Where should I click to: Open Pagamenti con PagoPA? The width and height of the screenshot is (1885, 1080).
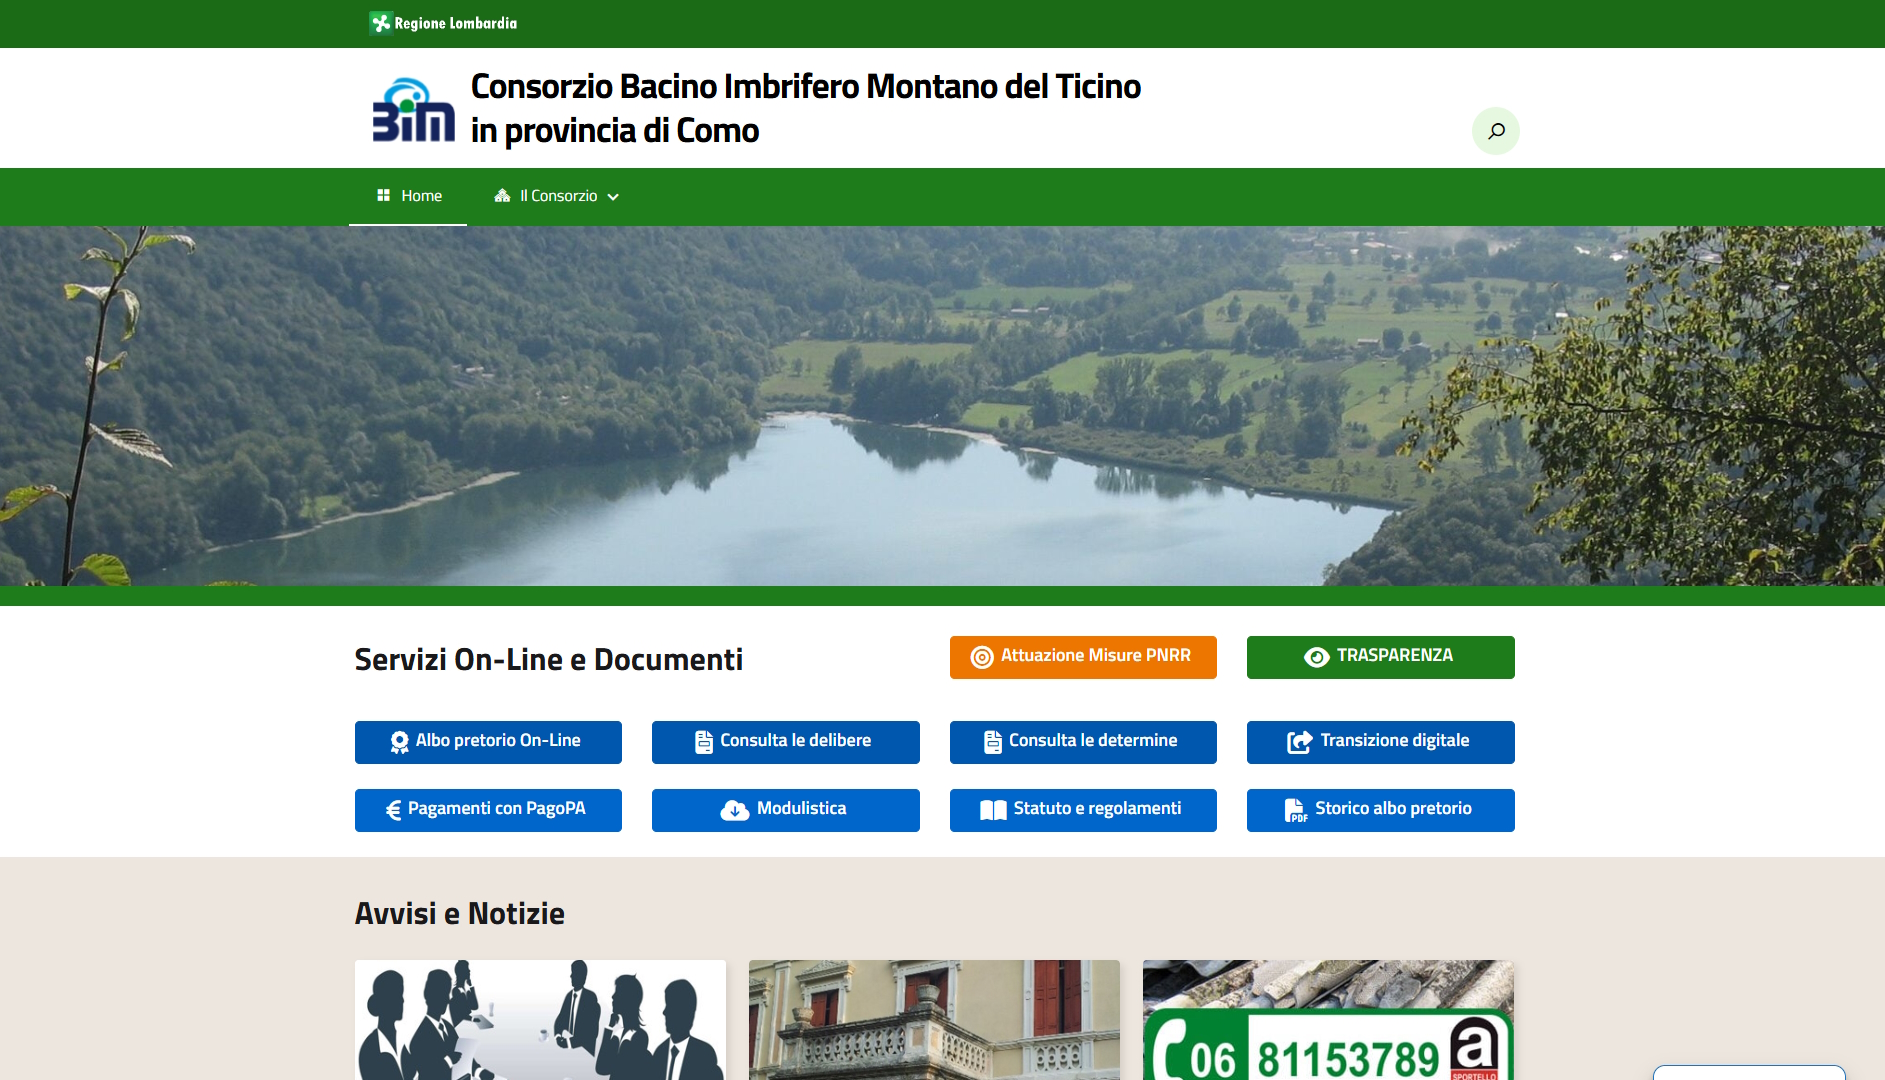tap(488, 810)
